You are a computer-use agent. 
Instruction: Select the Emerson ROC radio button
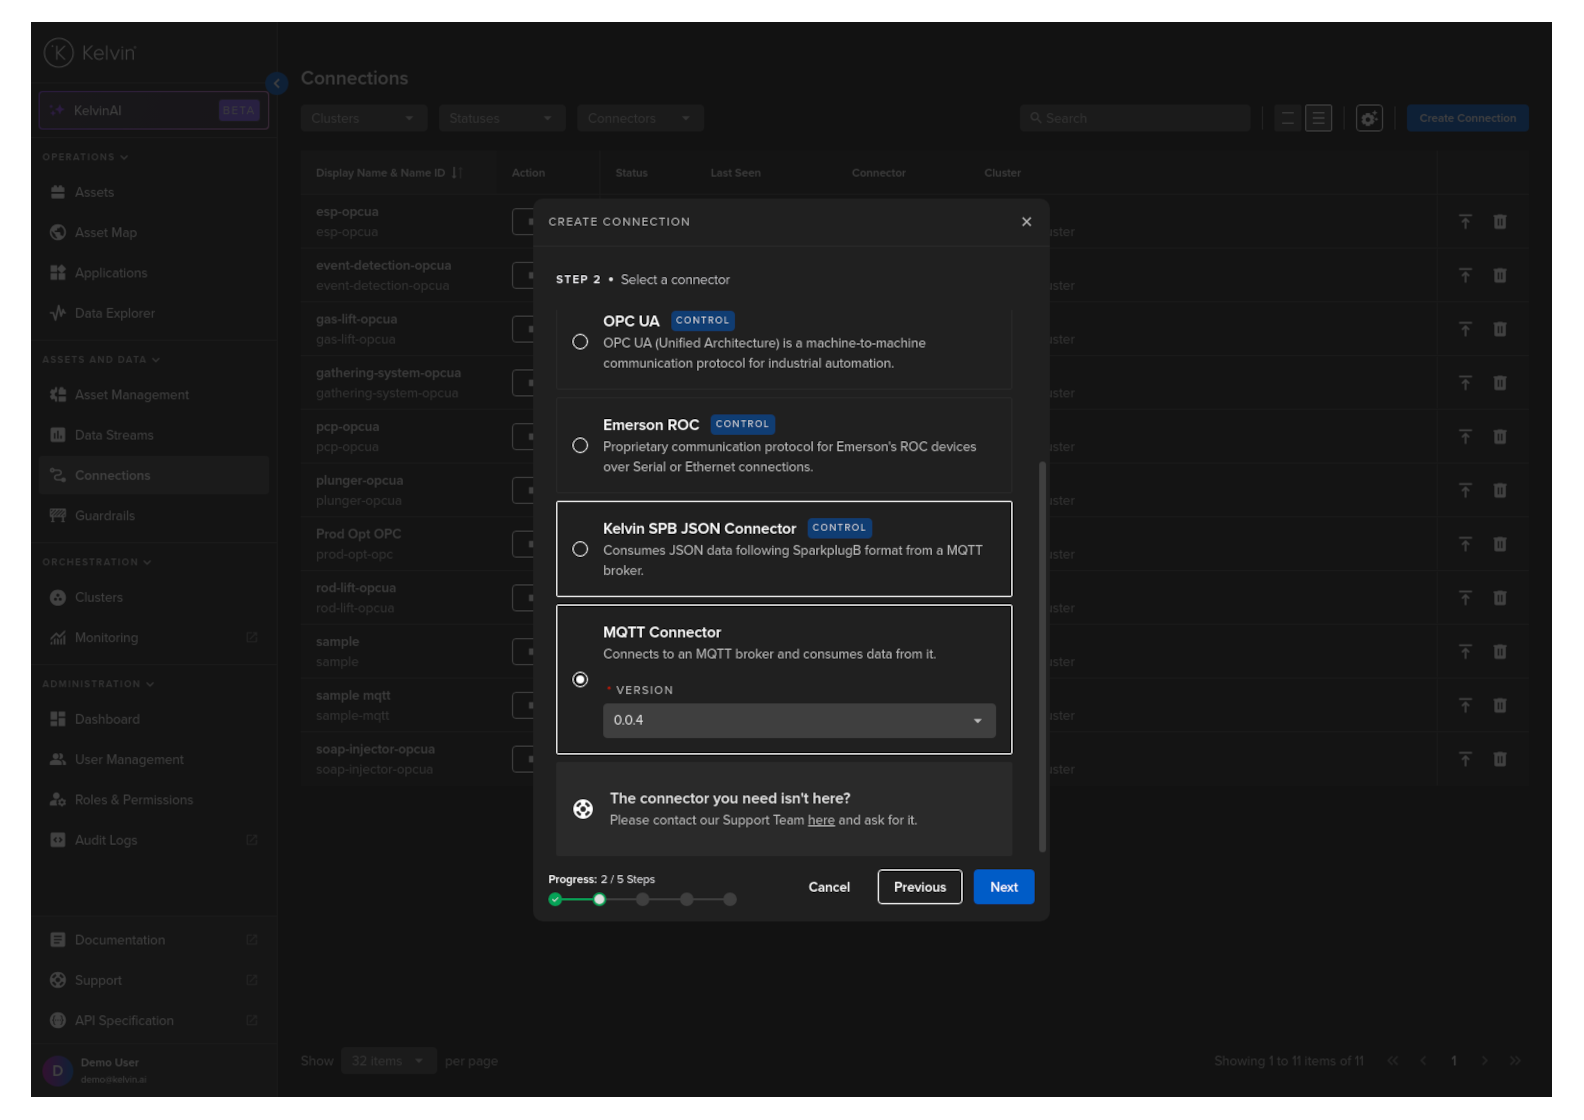(x=580, y=446)
